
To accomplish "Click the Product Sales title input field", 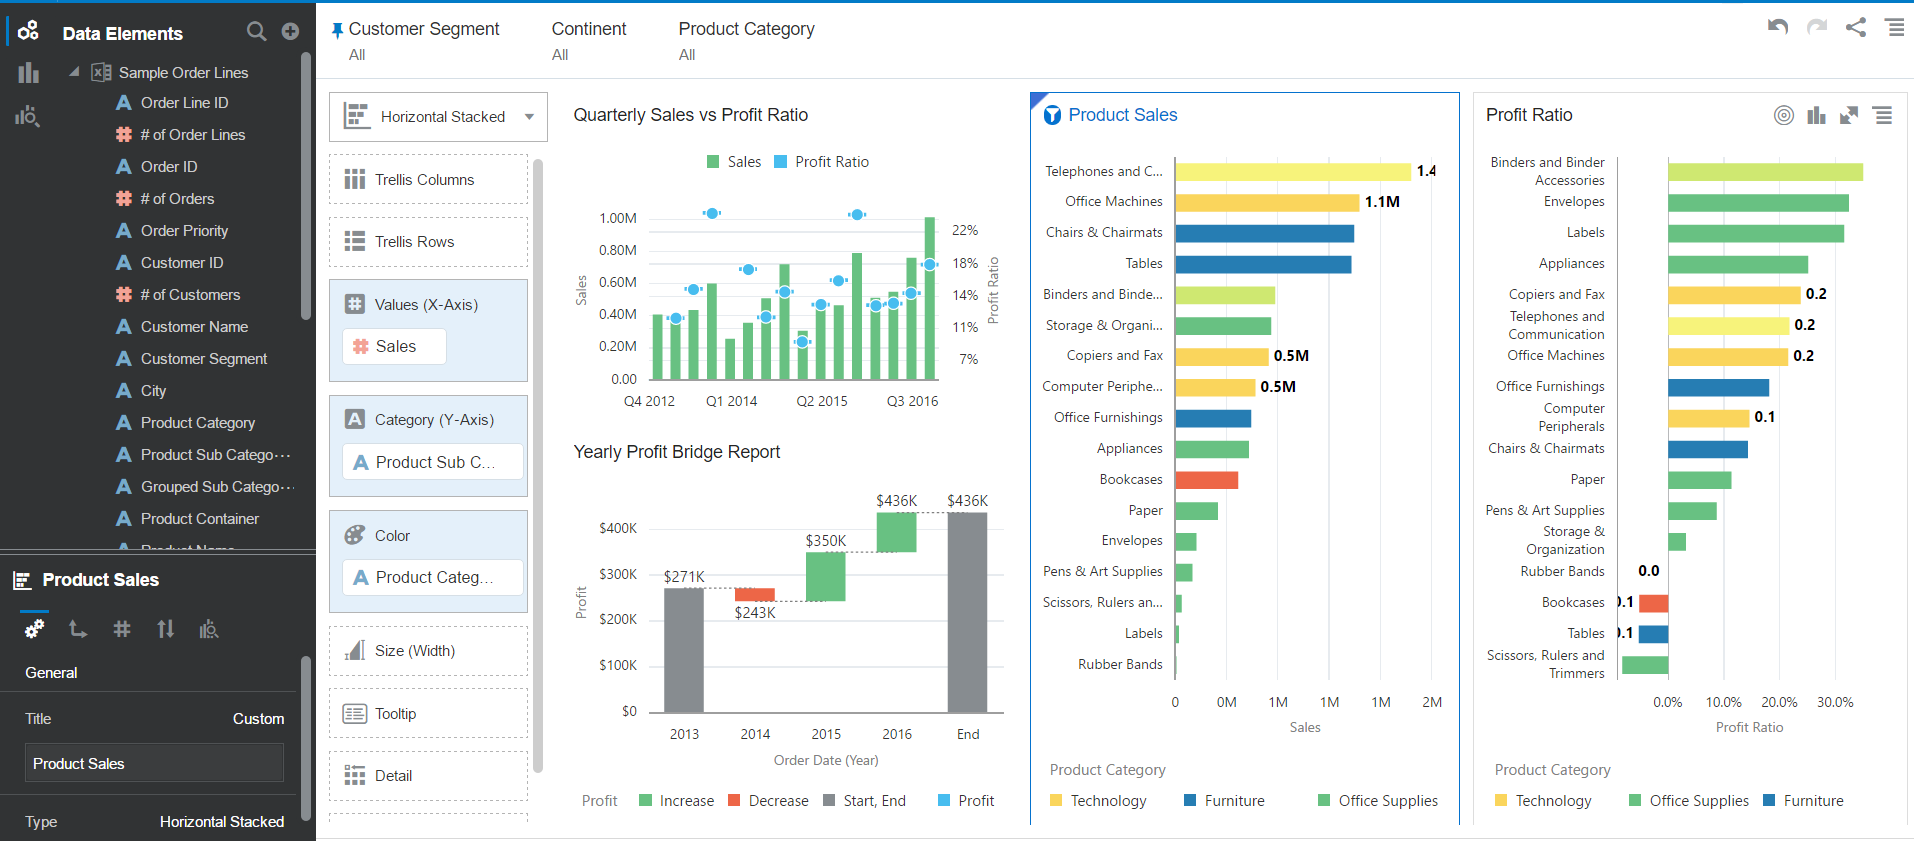I will [x=154, y=764].
